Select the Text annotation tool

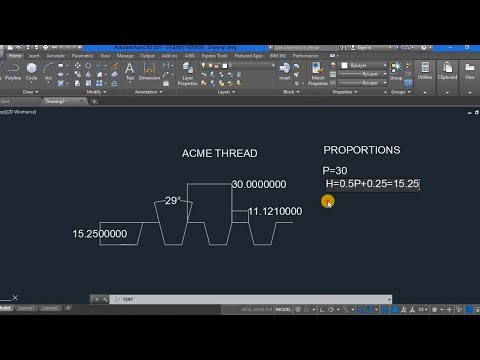pyautogui.click(x=130, y=72)
